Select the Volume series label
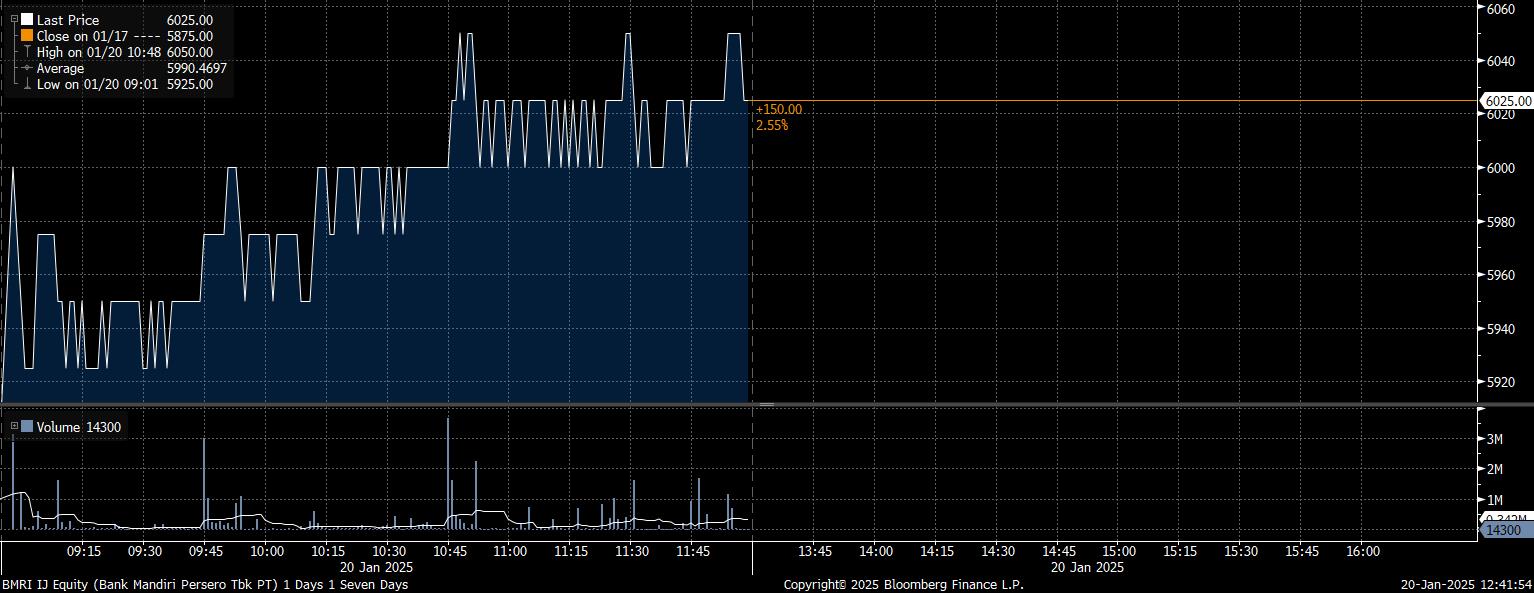 click(x=58, y=427)
